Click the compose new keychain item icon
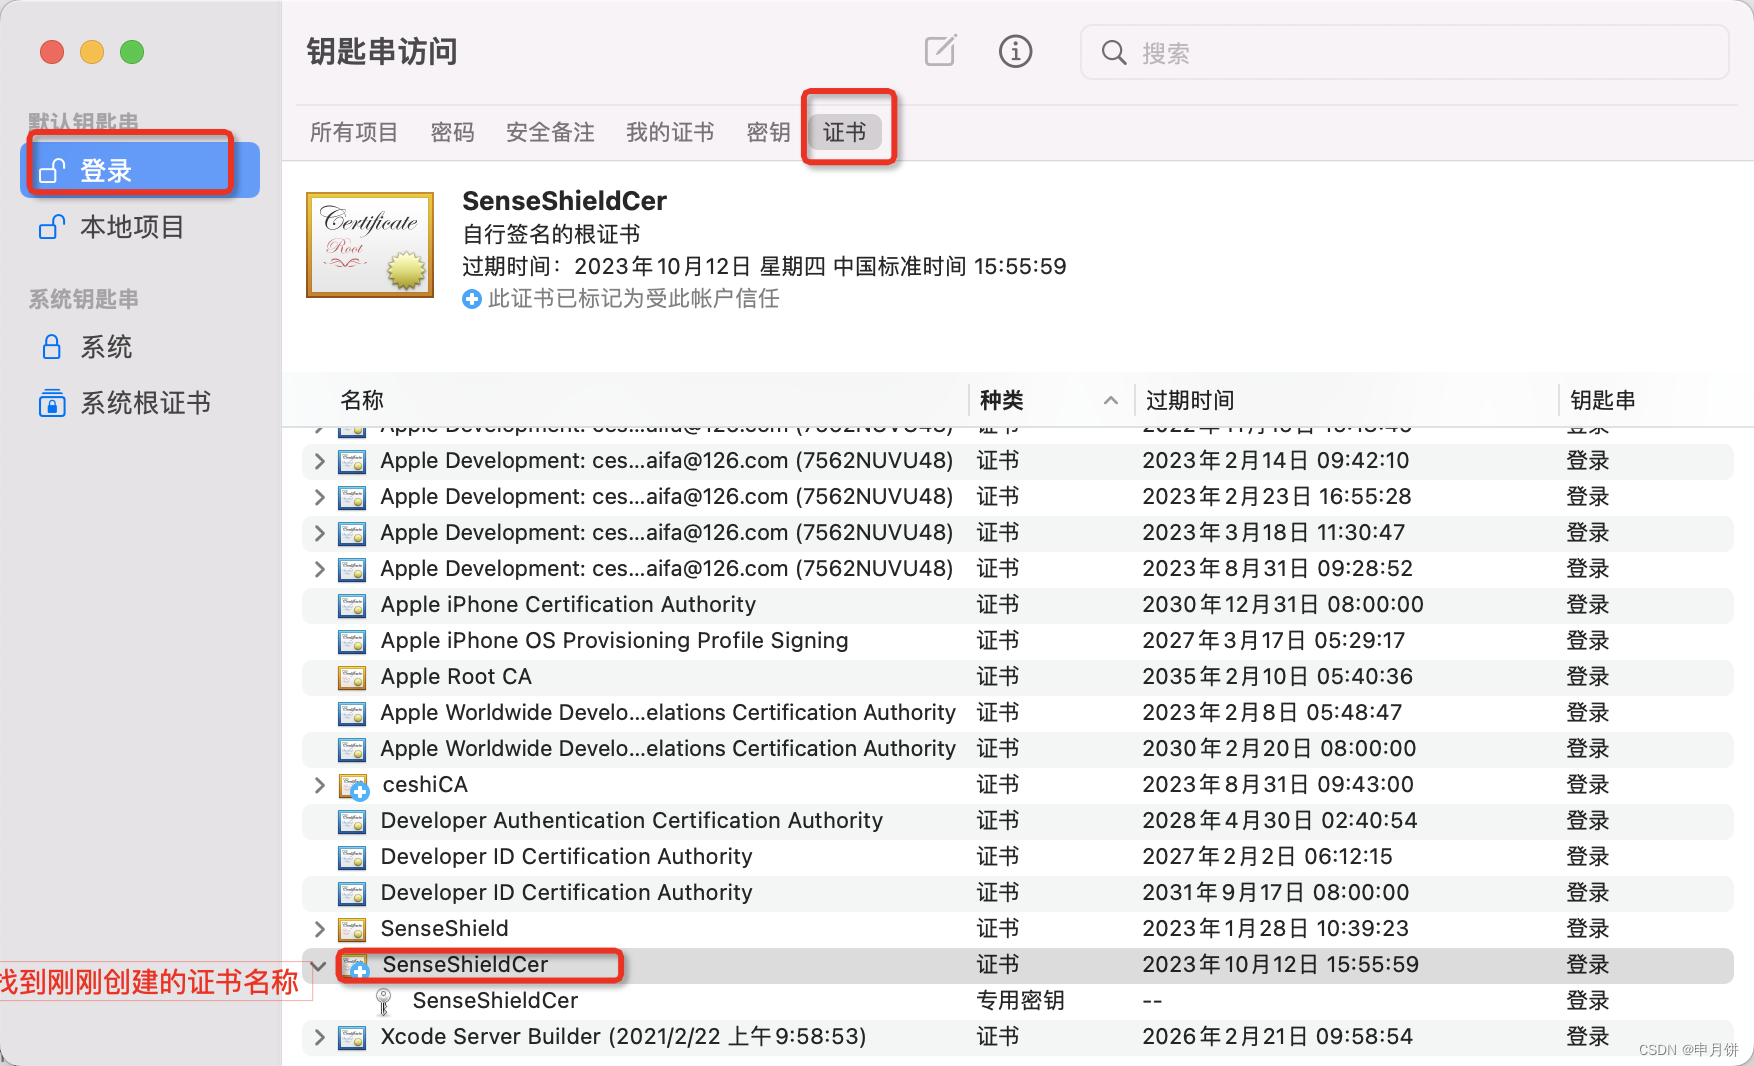This screenshot has width=1754, height=1066. click(940, 51)
